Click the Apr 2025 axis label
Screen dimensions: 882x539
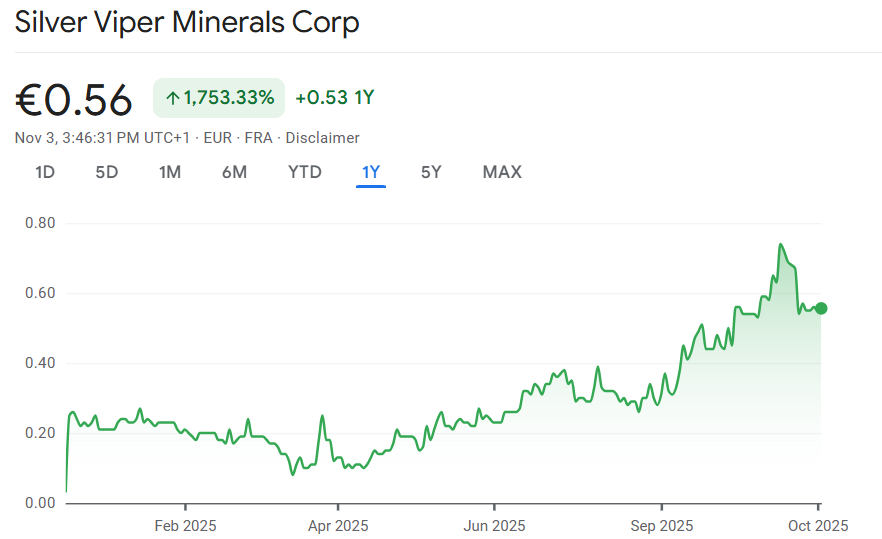pyautogui.click(x=338, y=525)
